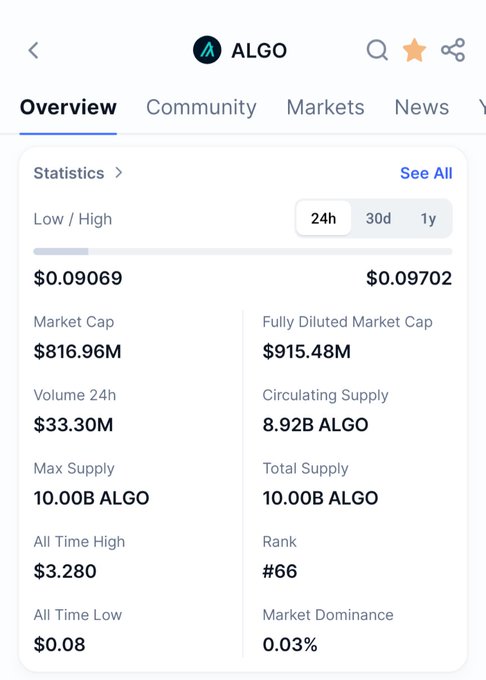Tap the ALGO title text

[x=259, y=51]
